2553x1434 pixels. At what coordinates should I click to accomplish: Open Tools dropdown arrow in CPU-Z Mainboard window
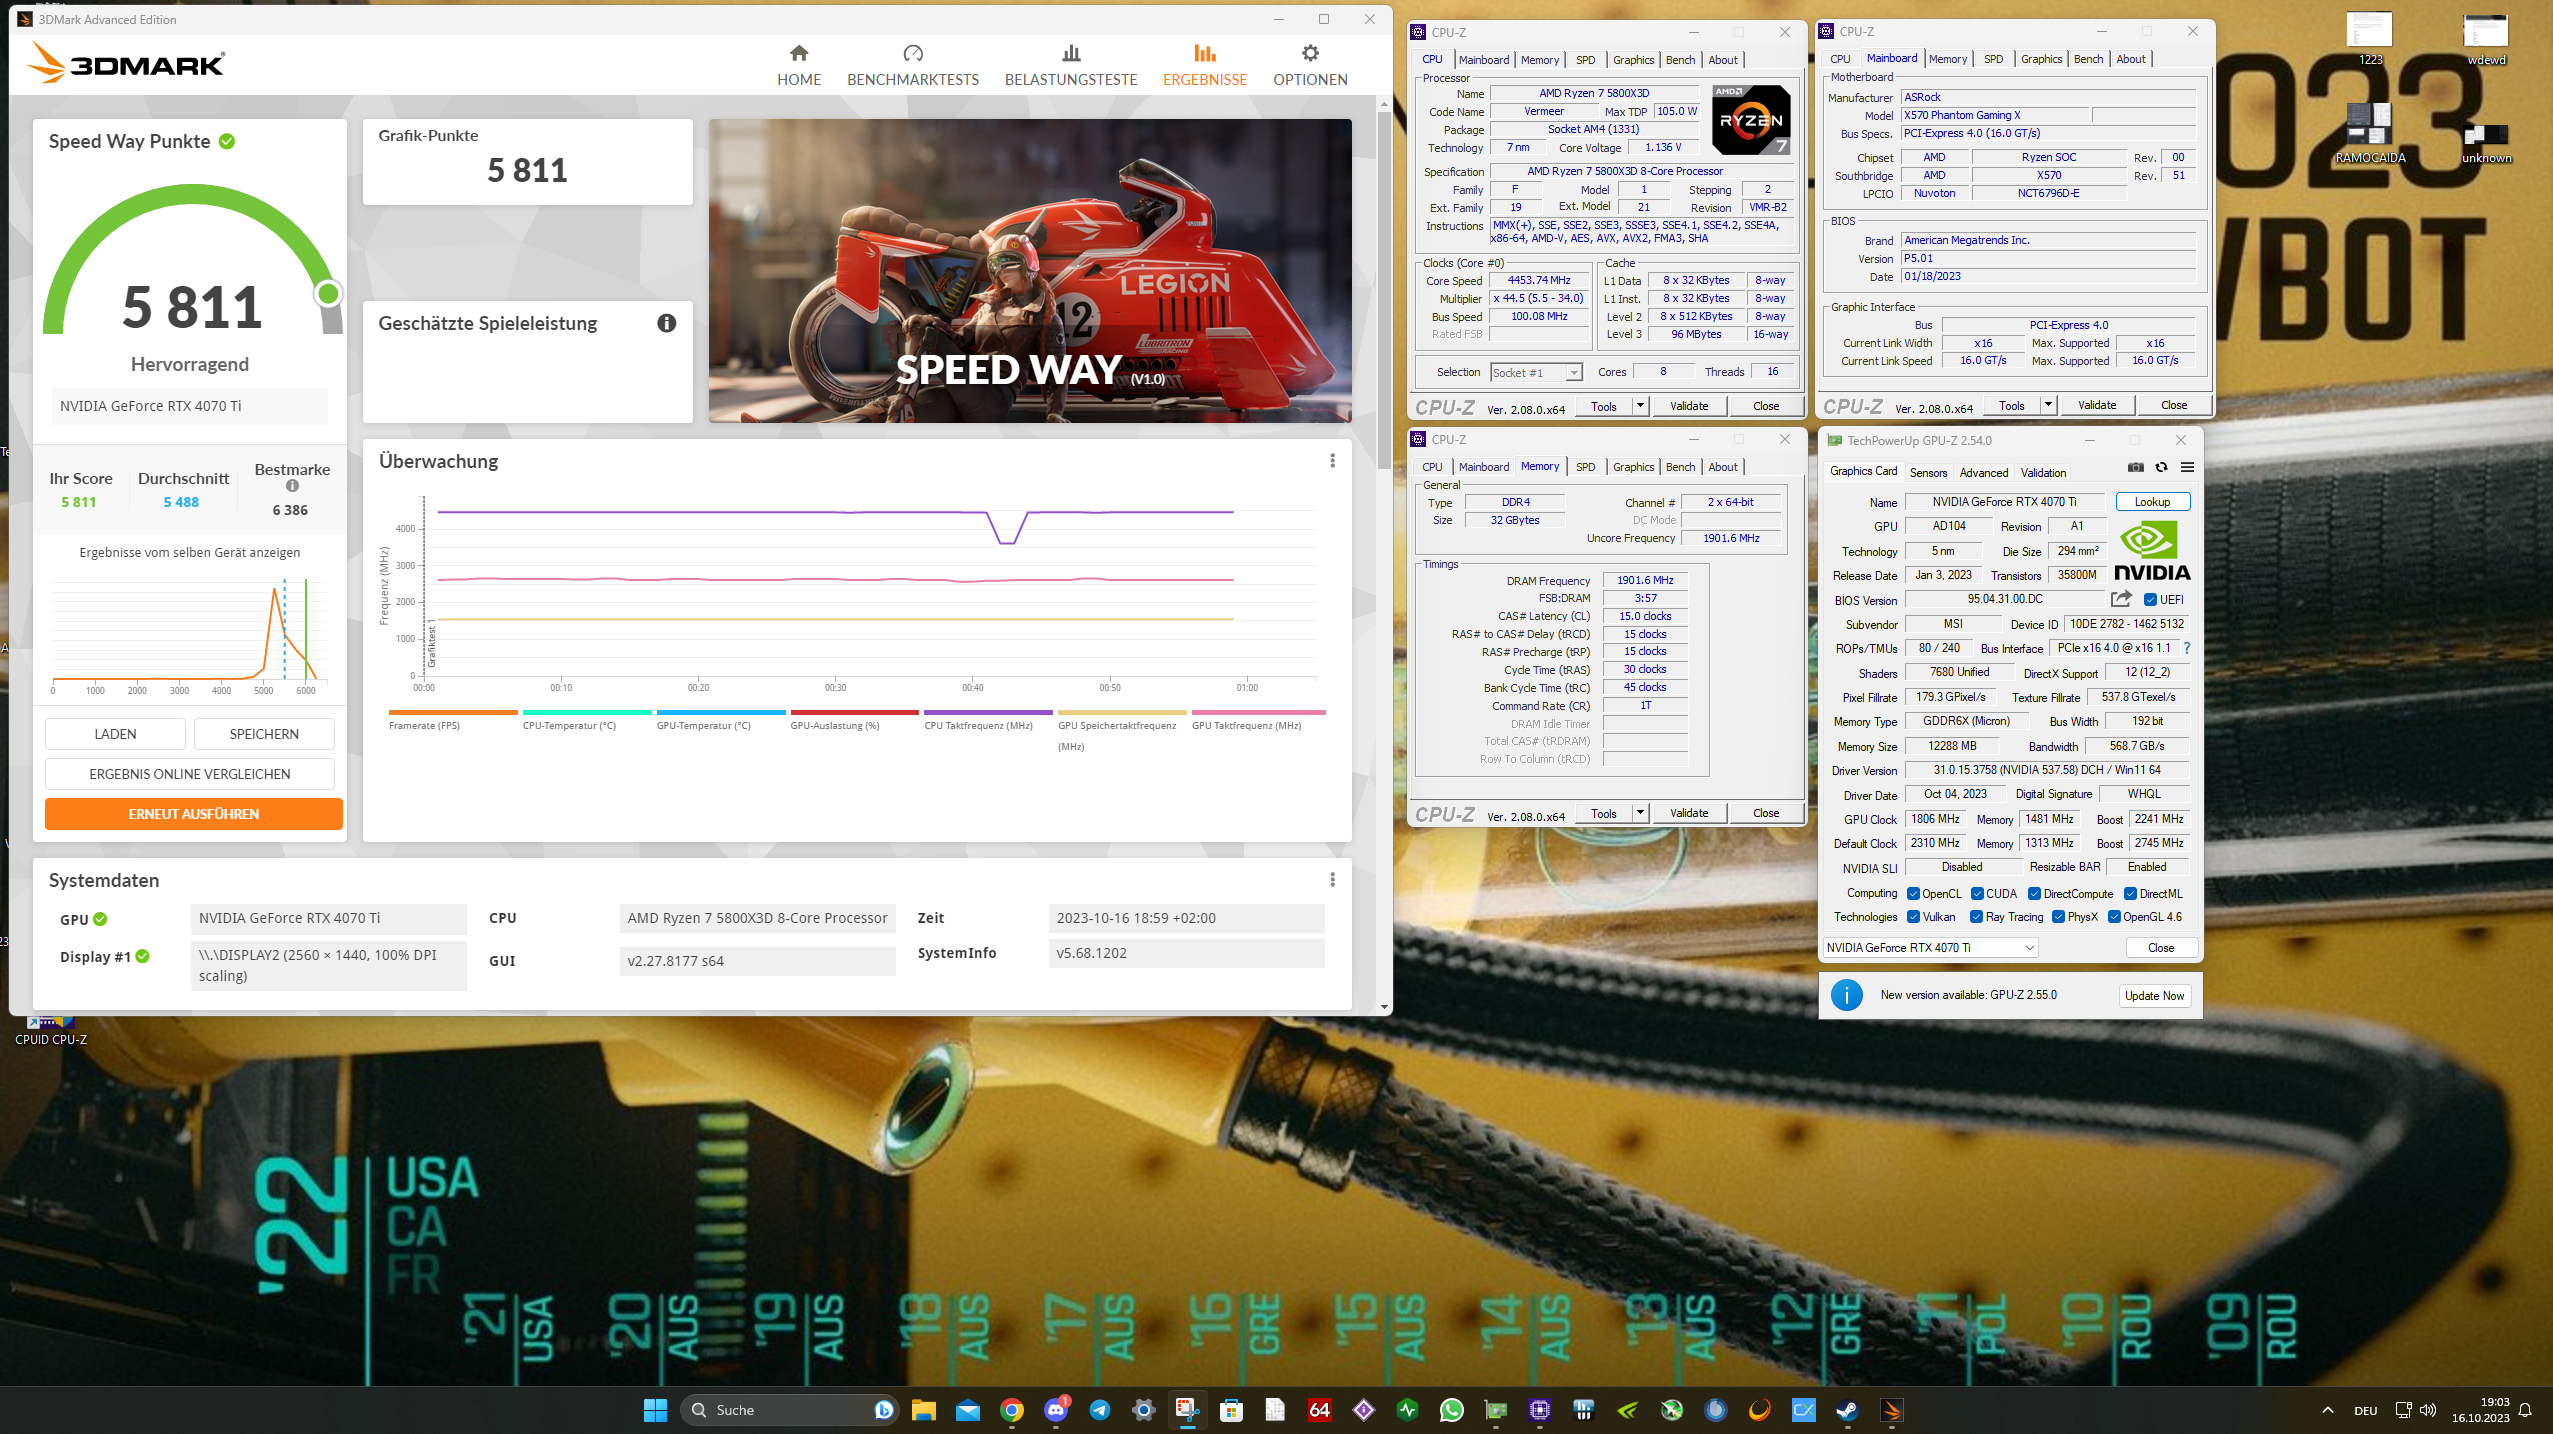[2048, 405]
